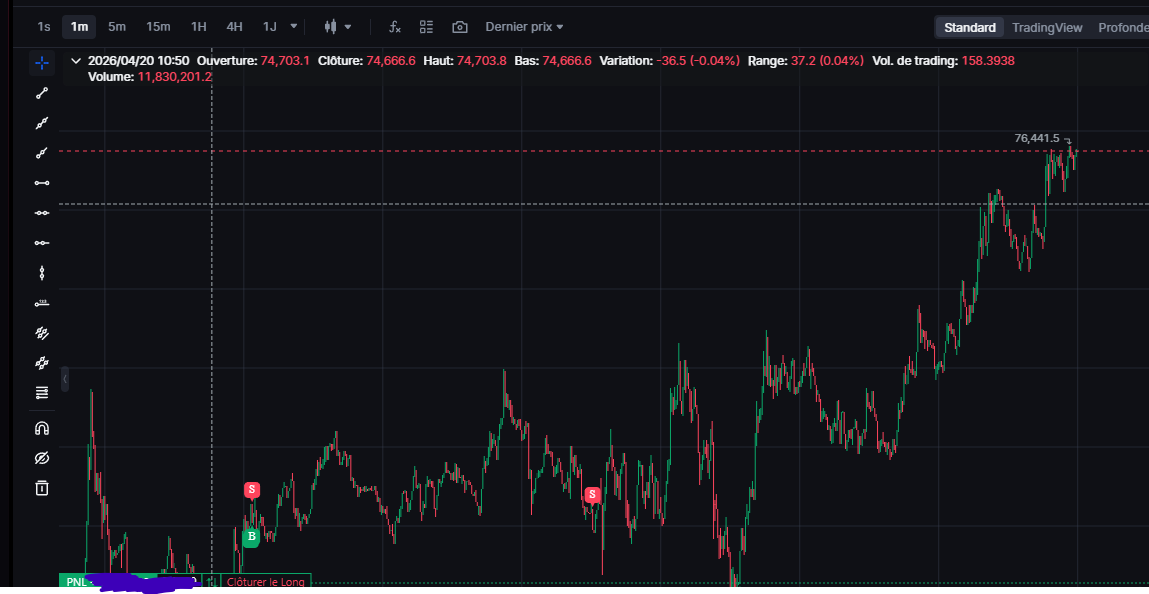Screen dimensions: 1149x594
Task: Switch to the 4H timeframe
Action: 234,27
